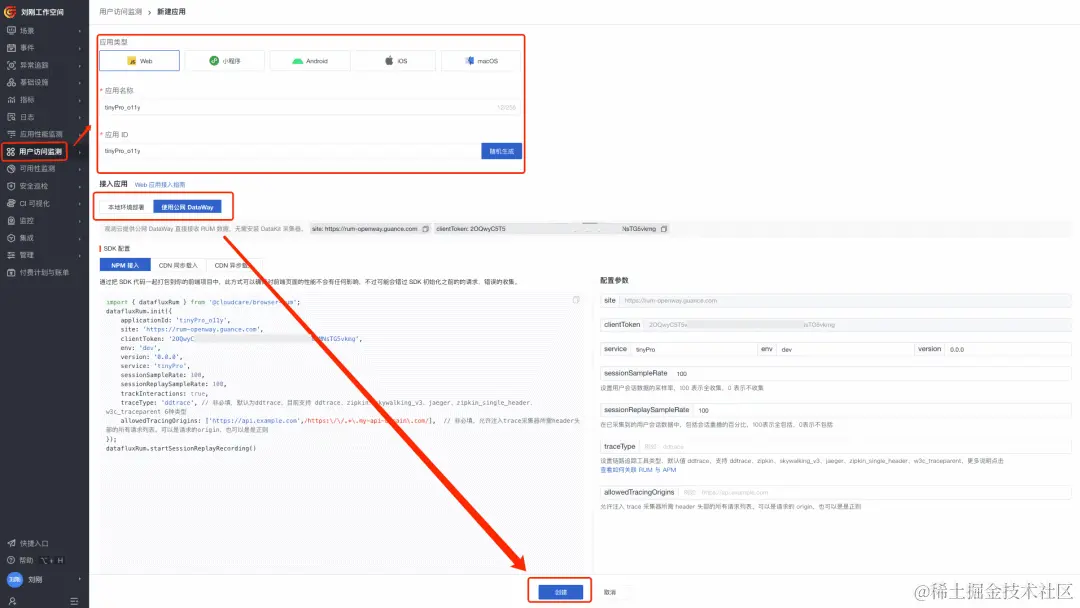Expand the 管理 sidebar submenu arrow
The height and width of the screenshot is (608, 1080).
(80, 255)
